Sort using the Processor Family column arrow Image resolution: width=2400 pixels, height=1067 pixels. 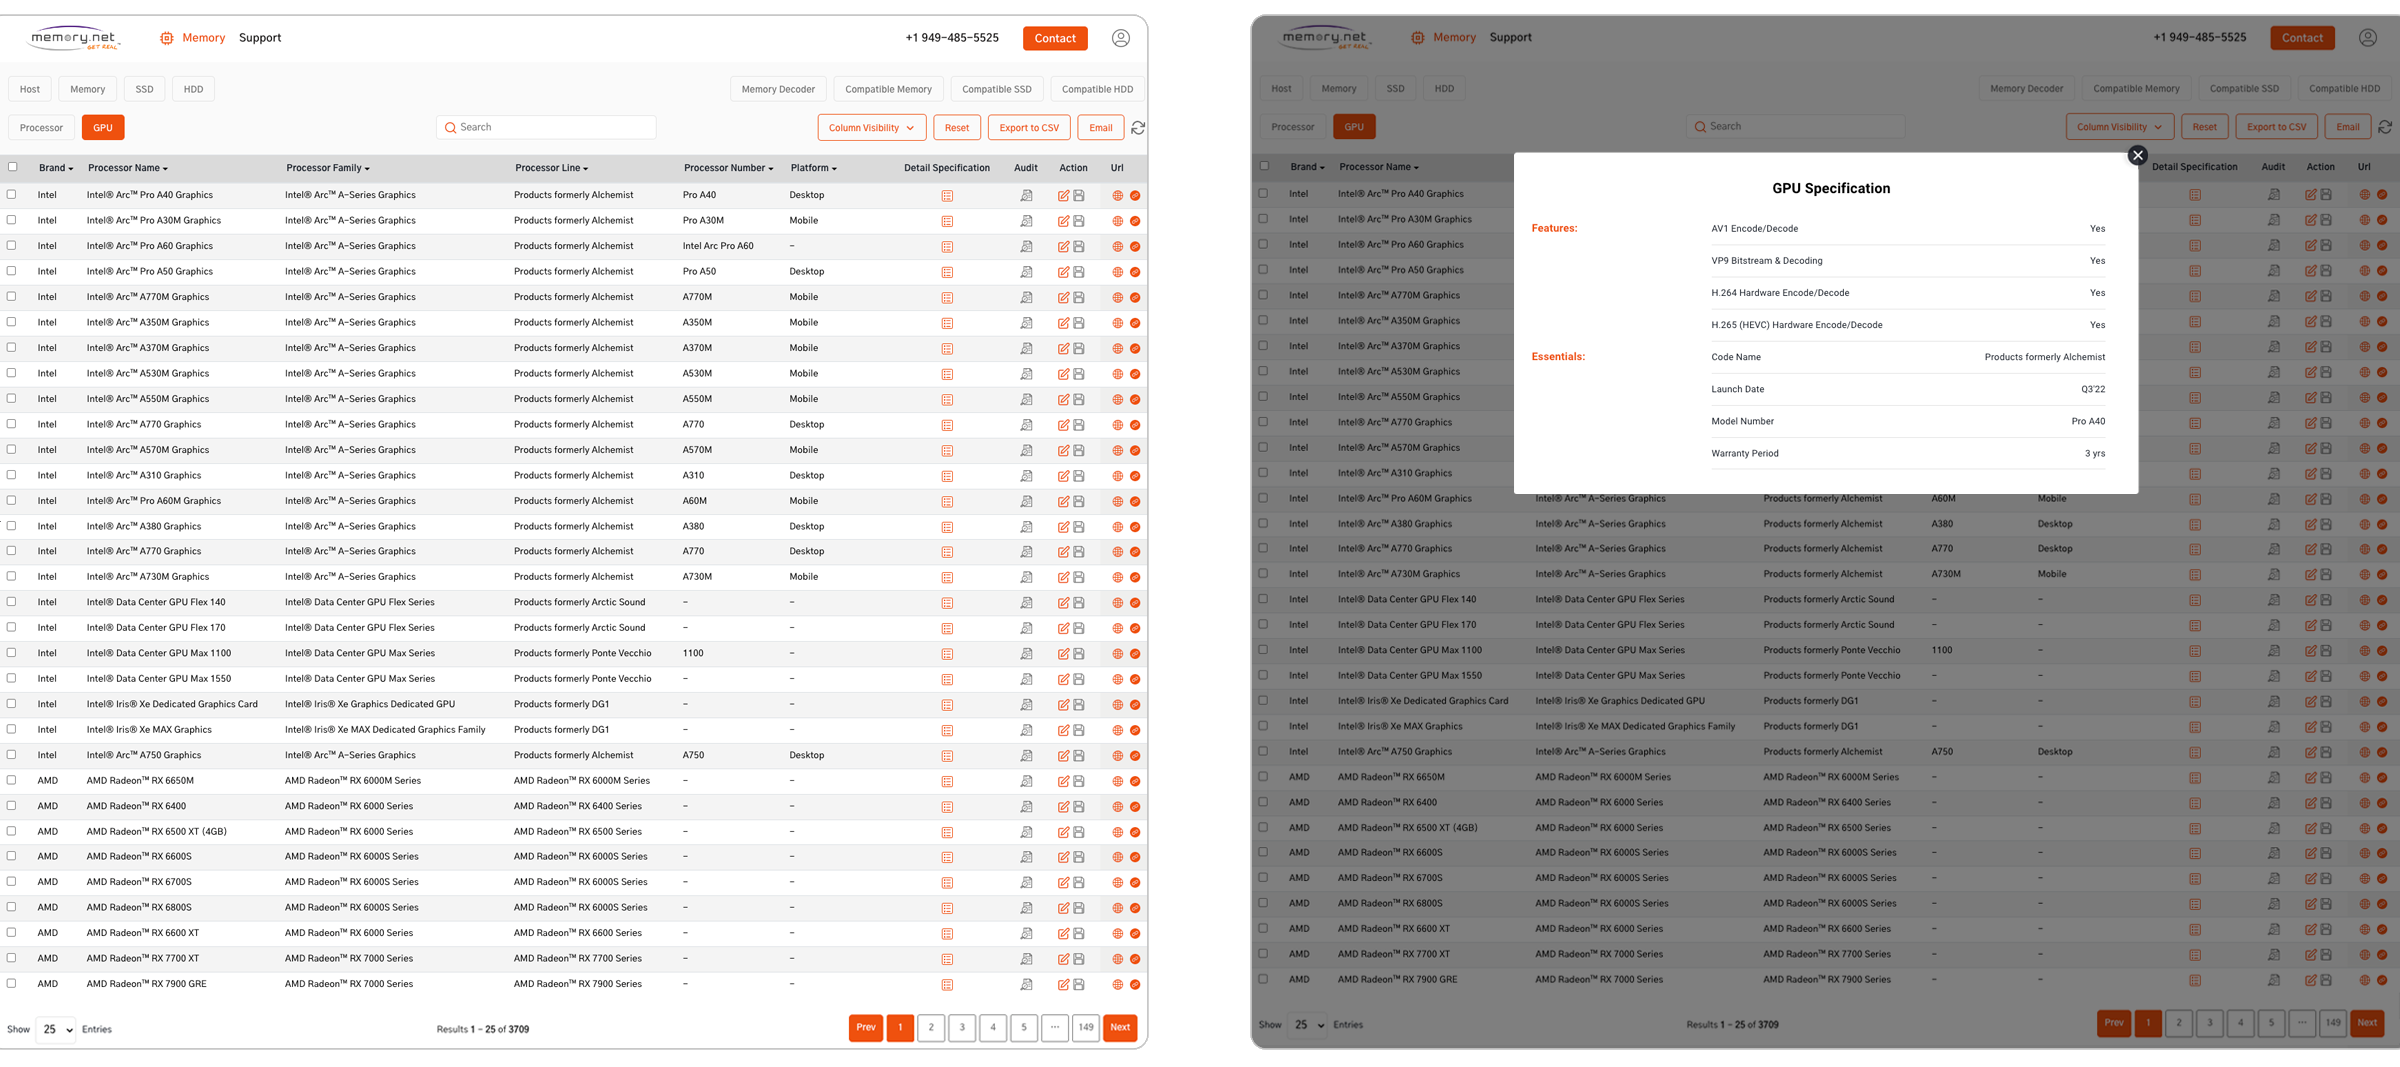pos(369,167)
